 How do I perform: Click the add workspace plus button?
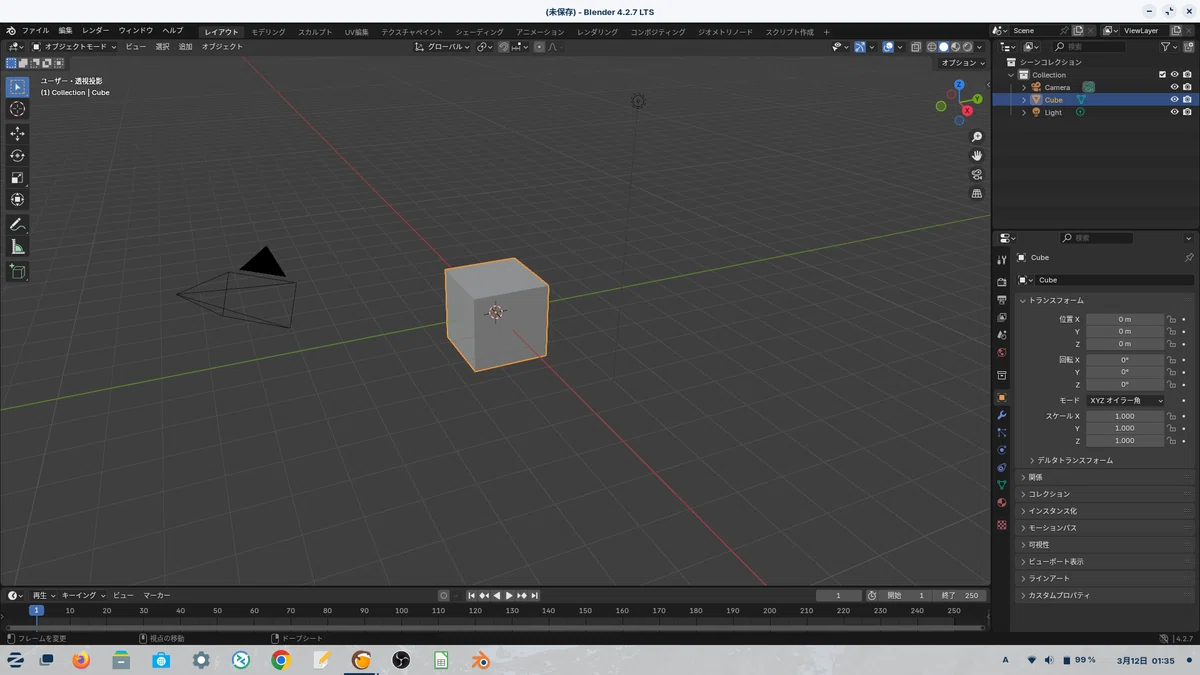click(826, 32)
